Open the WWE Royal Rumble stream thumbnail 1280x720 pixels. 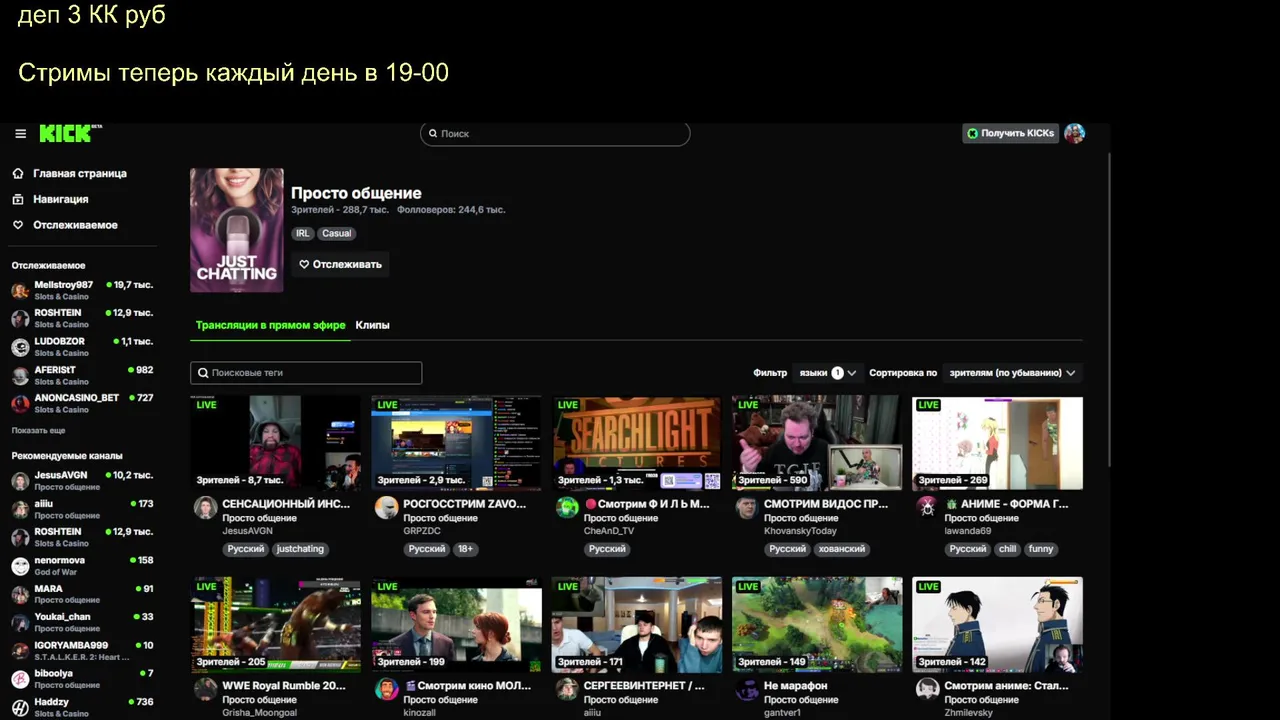276,624
